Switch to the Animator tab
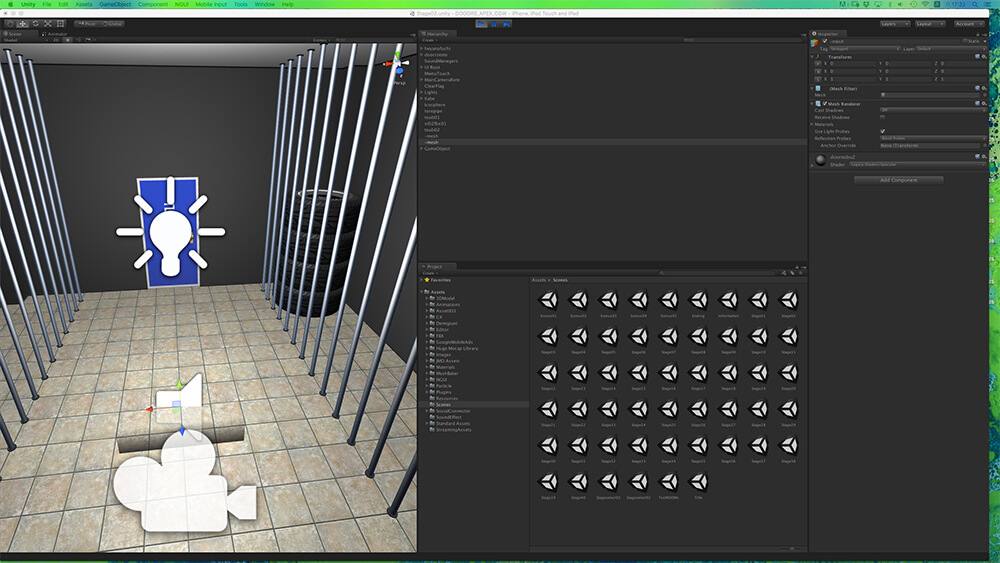The width and height of the screenshot is (1000, 563). click(57, 33)
